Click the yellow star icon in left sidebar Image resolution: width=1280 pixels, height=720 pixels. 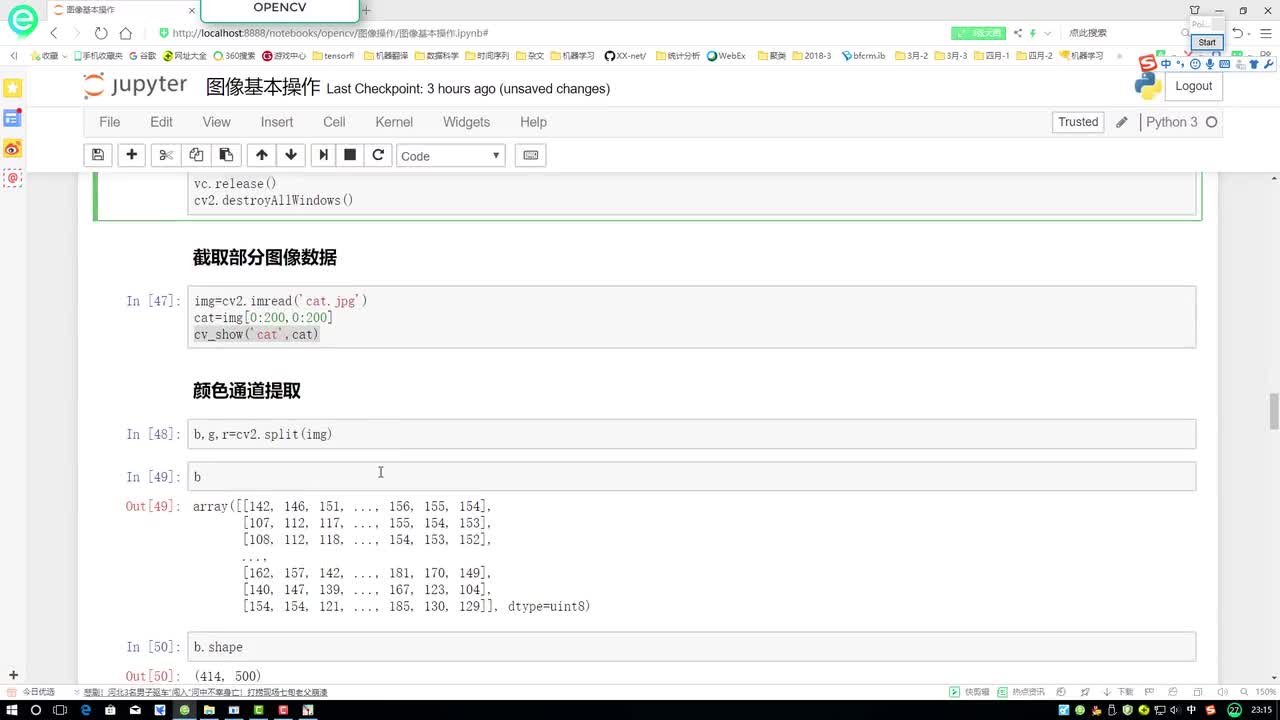tap(12, 88)
